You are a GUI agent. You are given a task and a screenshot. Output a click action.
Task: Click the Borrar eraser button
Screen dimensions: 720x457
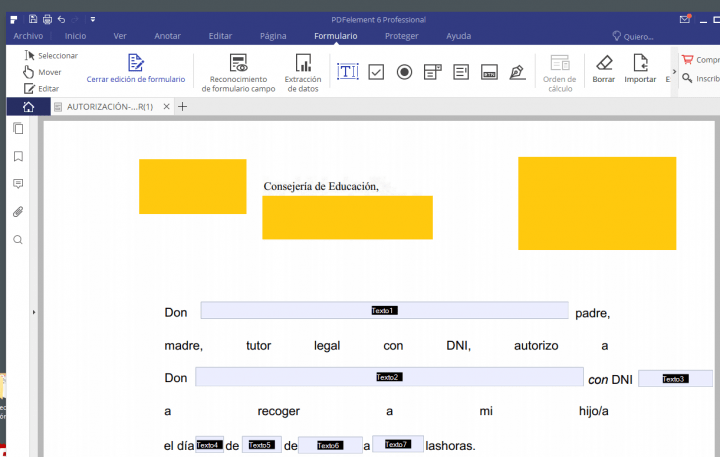tap(604, 69)
